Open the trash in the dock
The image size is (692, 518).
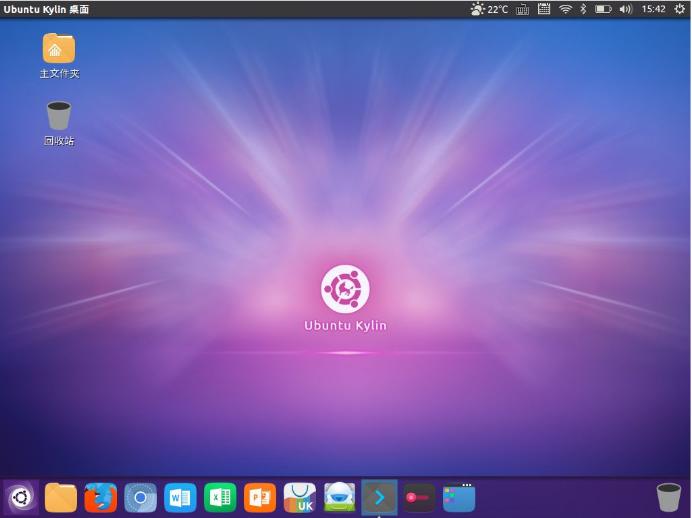[668, 497]
